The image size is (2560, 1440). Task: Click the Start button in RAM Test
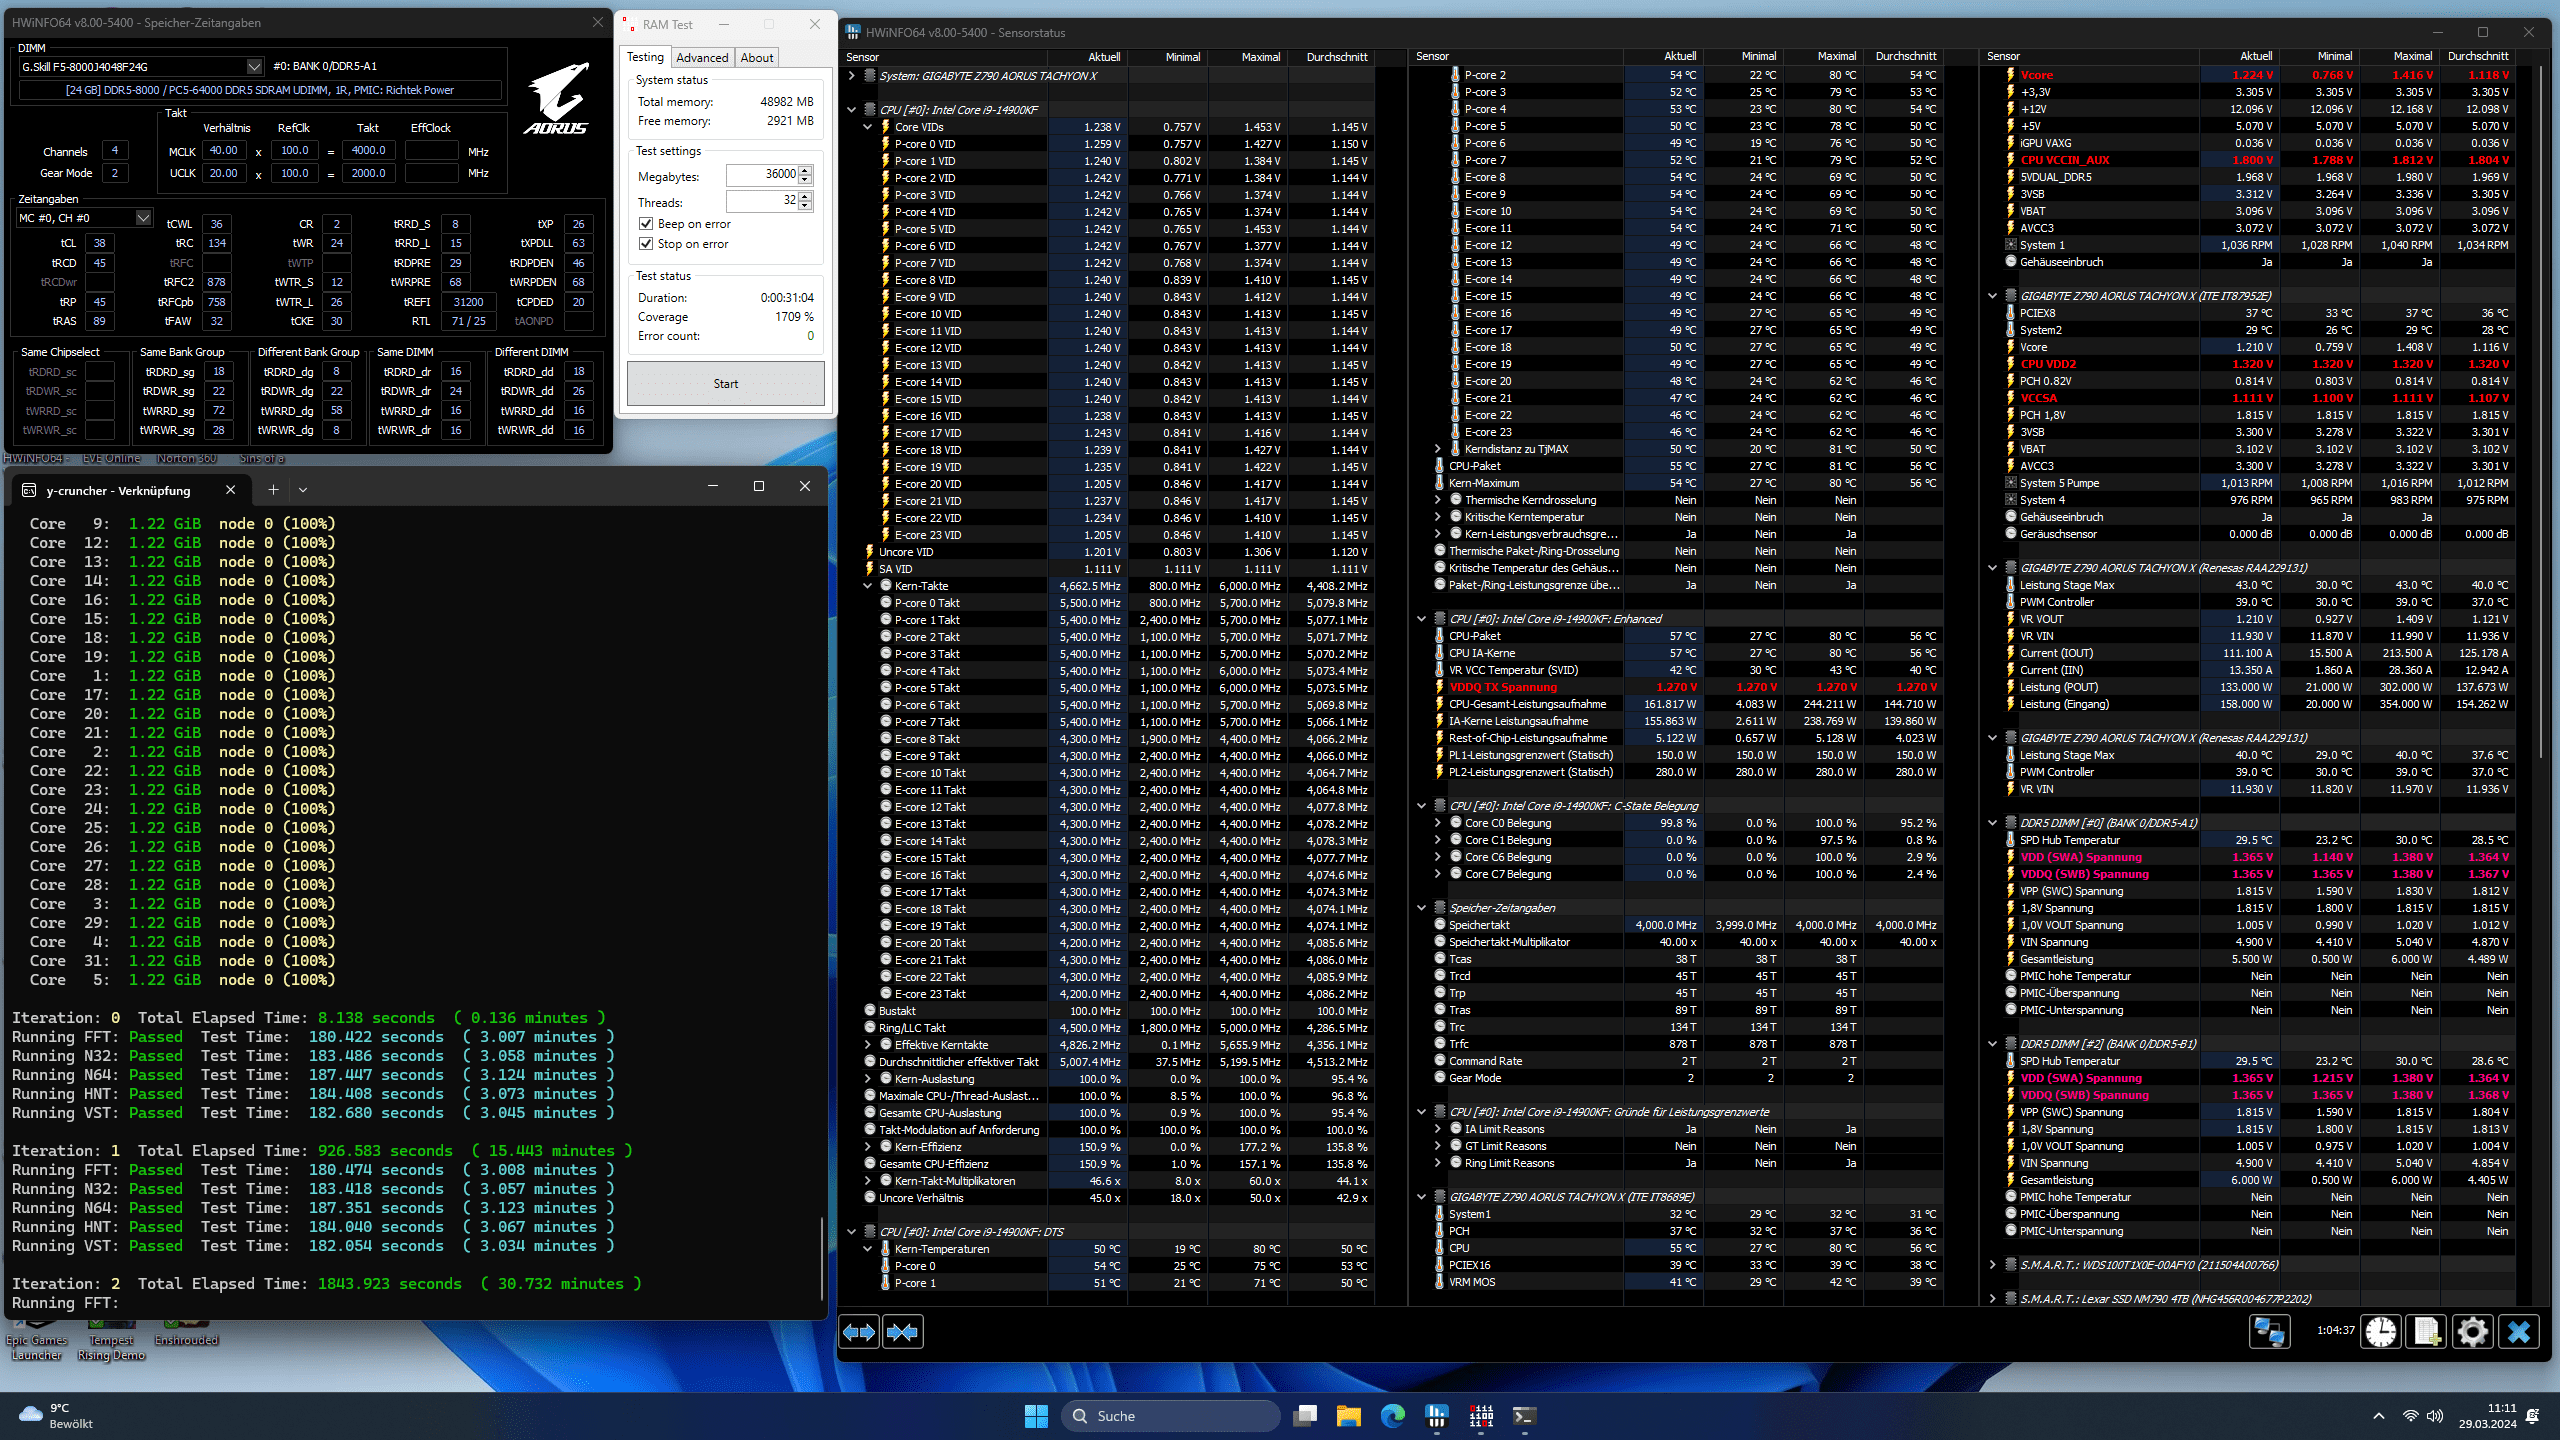coord(726,384)
